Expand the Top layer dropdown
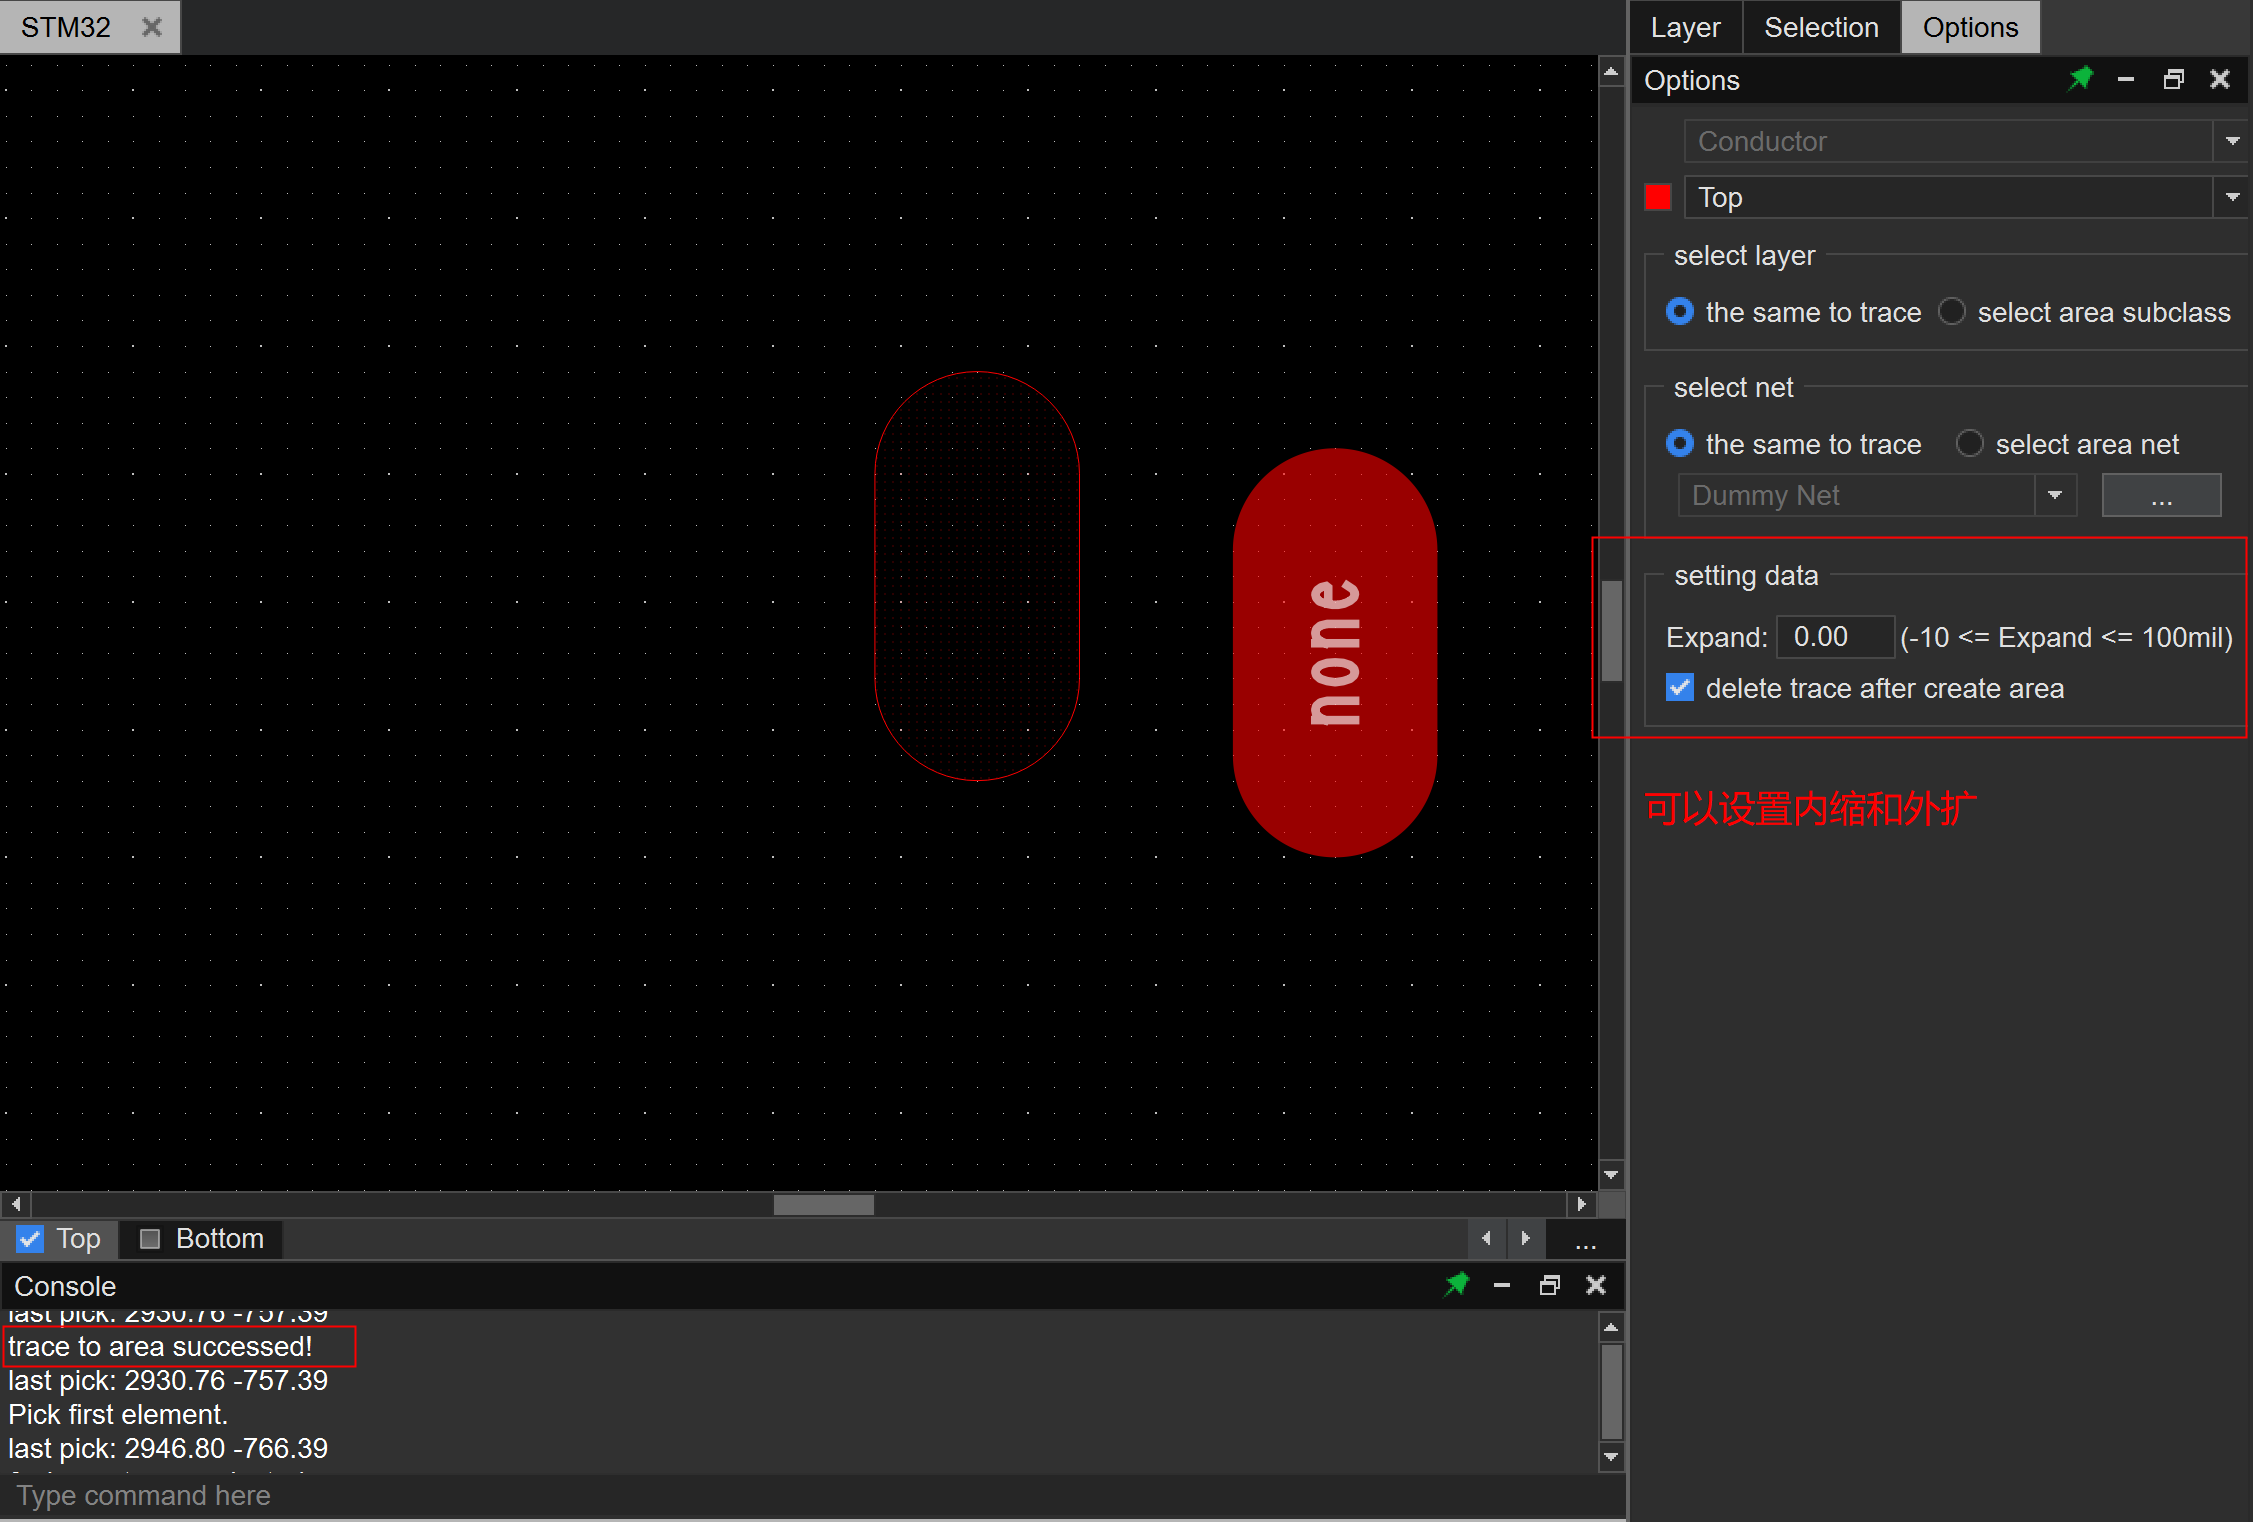Screen dimensions: 2253x1522 [x=2232, y=197]
